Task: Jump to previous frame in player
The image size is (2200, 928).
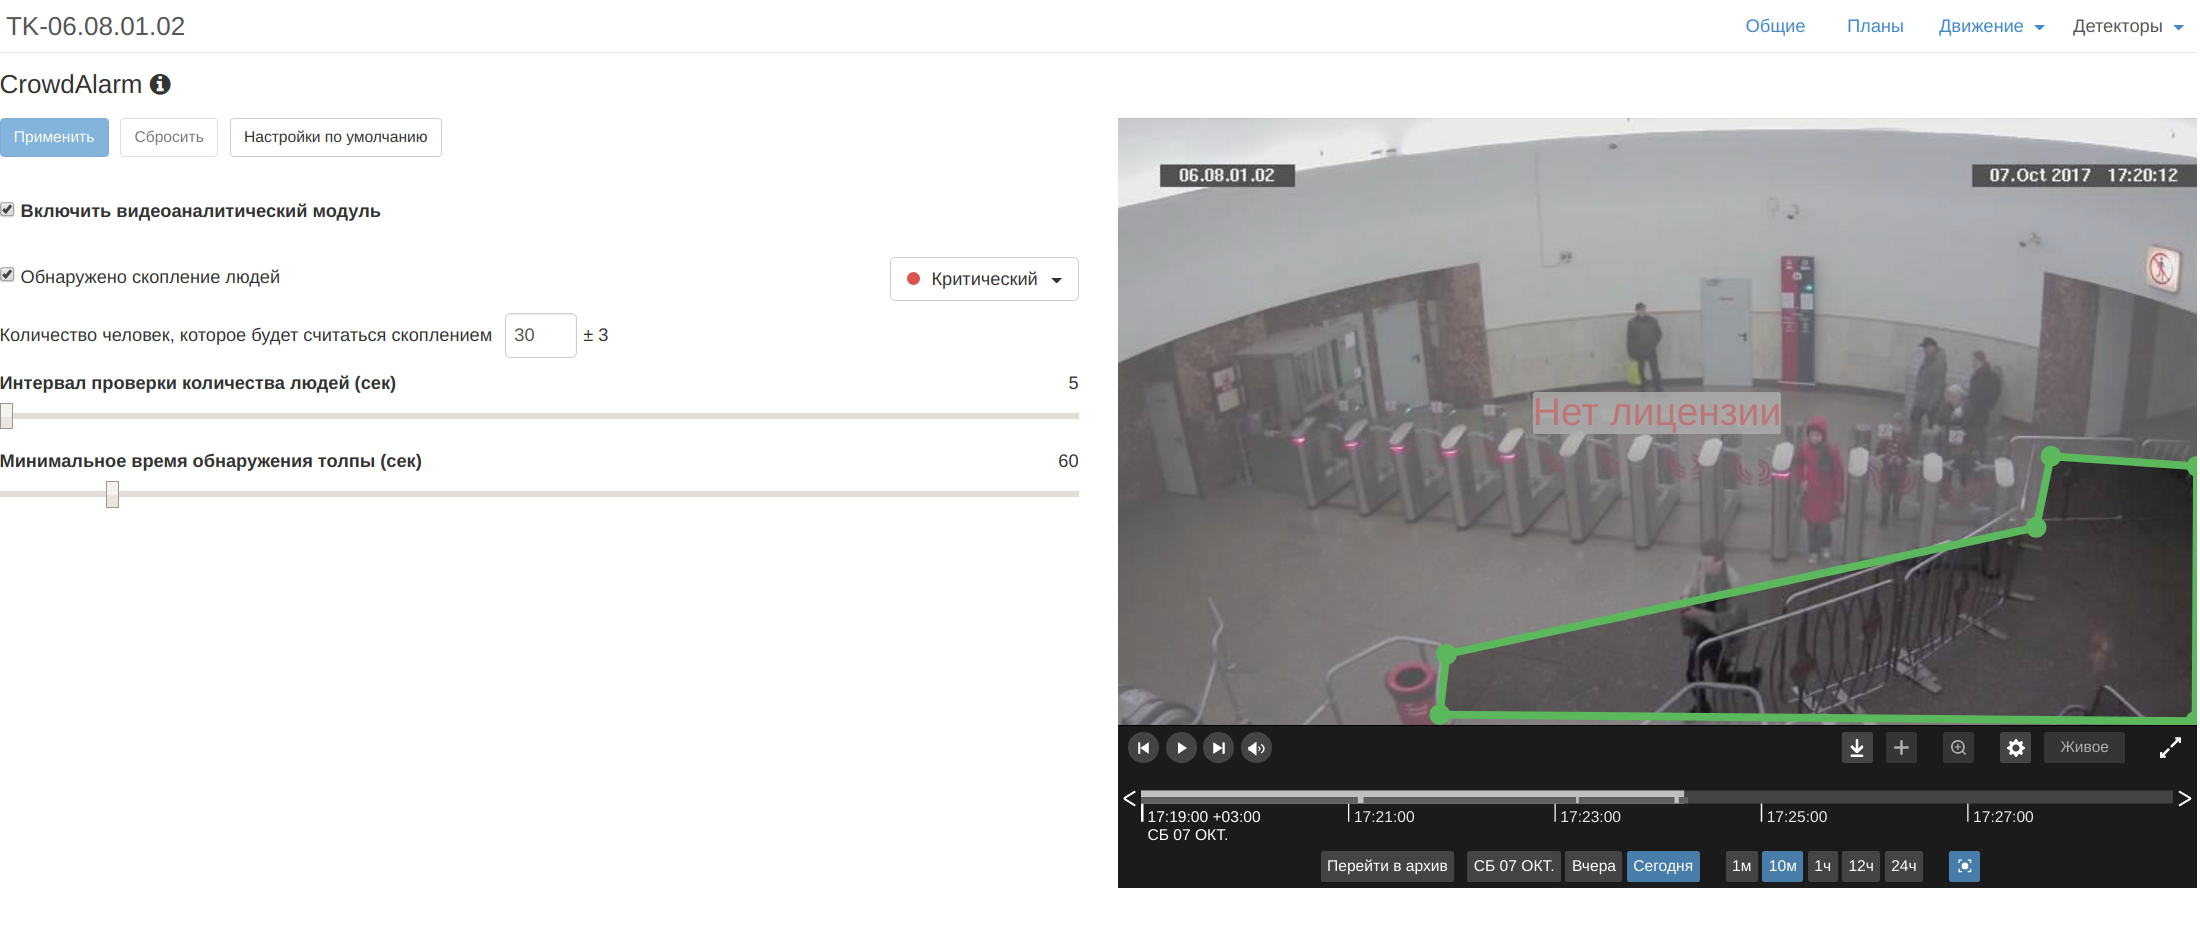Action: 1144,748
